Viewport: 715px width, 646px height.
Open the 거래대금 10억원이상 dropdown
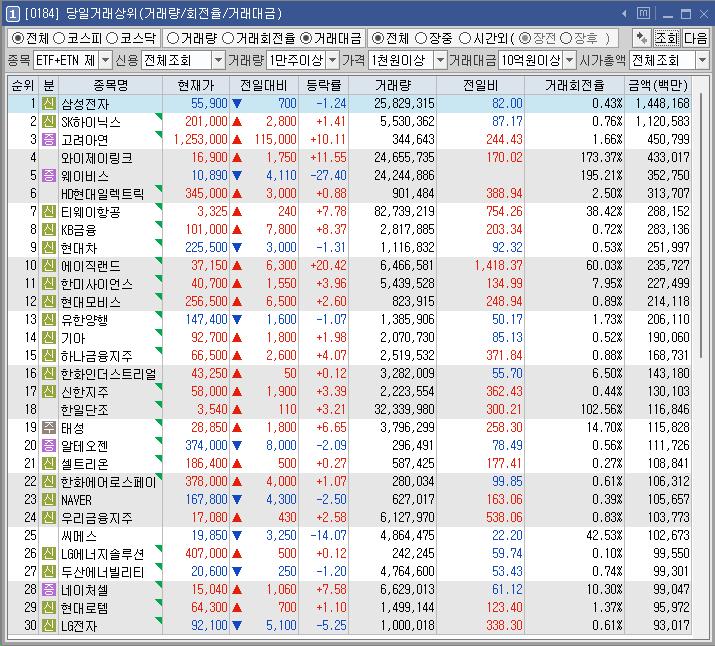pos(570,60)
